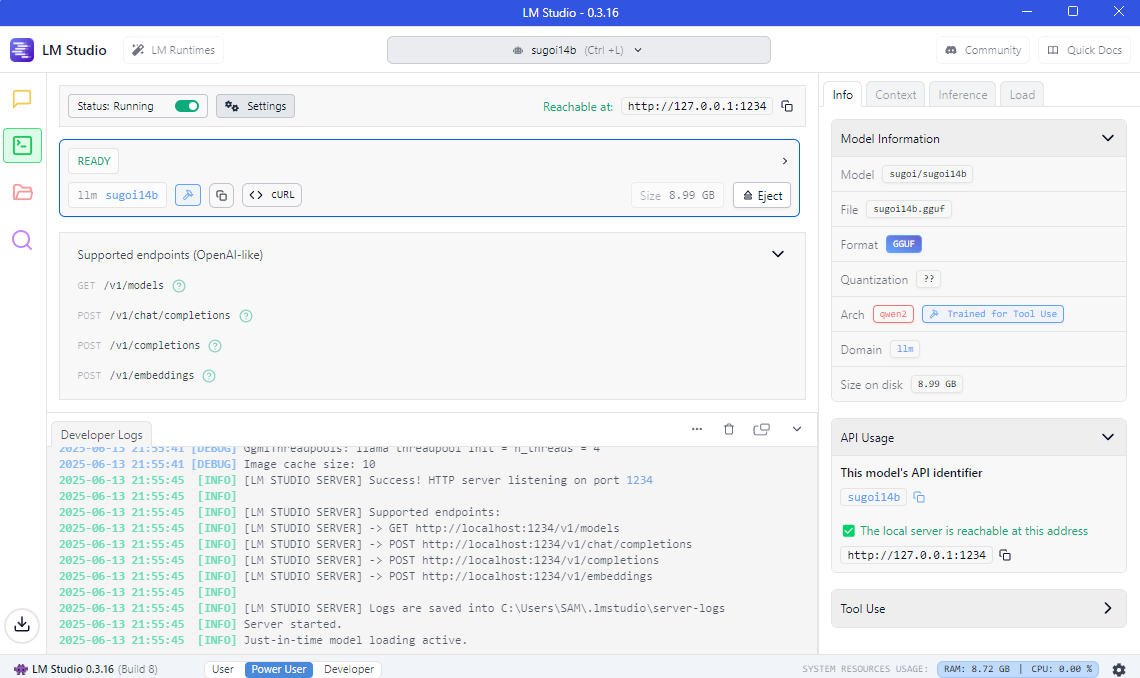Click the tool use wrench icon beside sugoi14b
This screenshot has width=1140, height=678.
188,195
